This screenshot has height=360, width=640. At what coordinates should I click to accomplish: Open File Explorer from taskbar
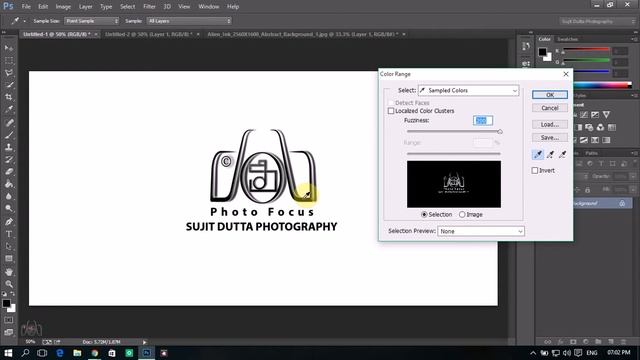[x=77, y=353]
